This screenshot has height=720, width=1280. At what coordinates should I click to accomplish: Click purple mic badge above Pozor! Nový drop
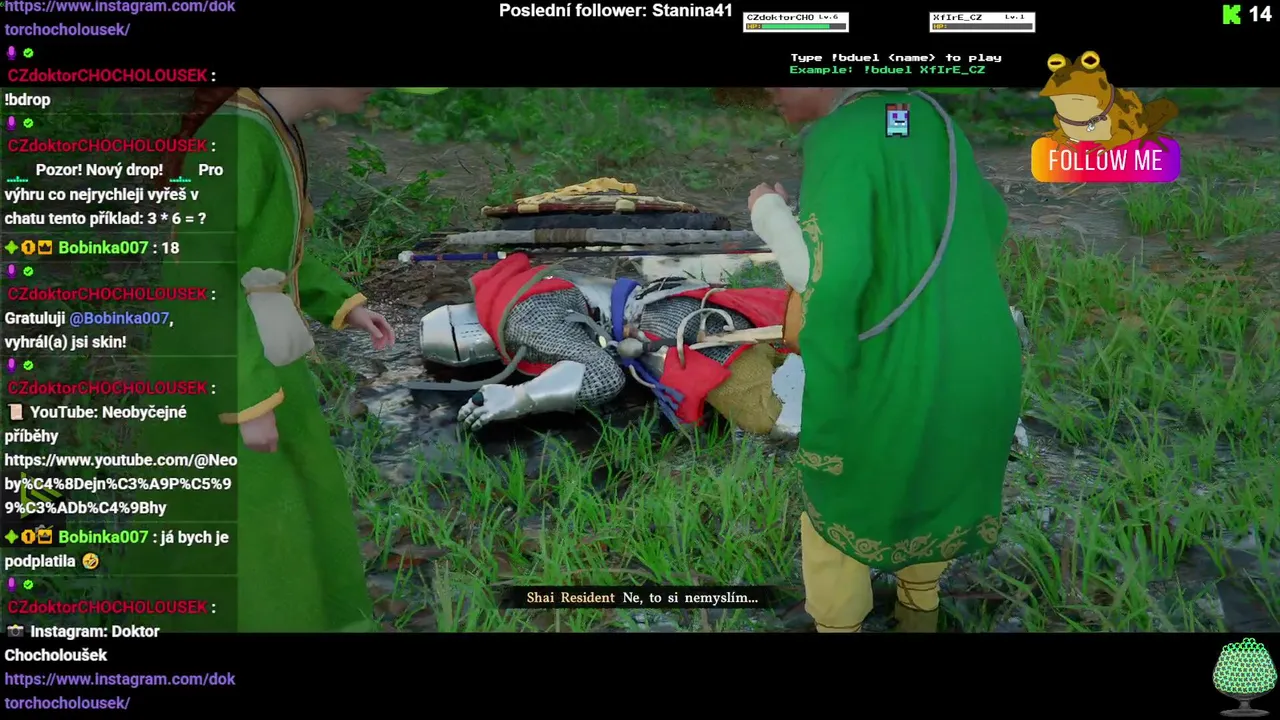12,123
